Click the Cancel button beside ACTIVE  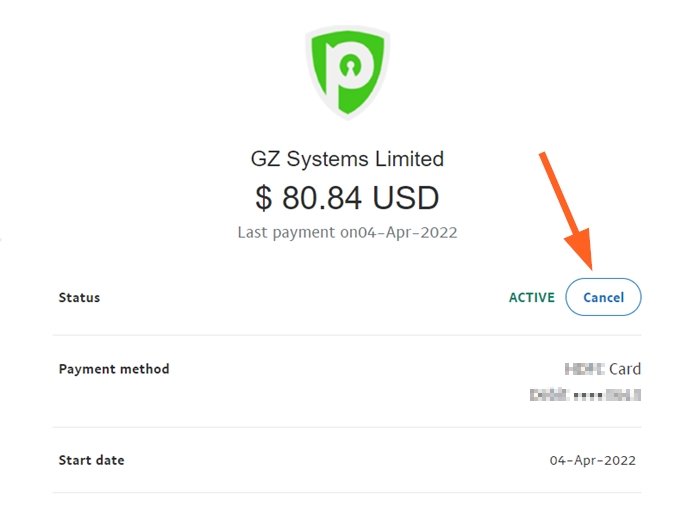click(603, 297)
